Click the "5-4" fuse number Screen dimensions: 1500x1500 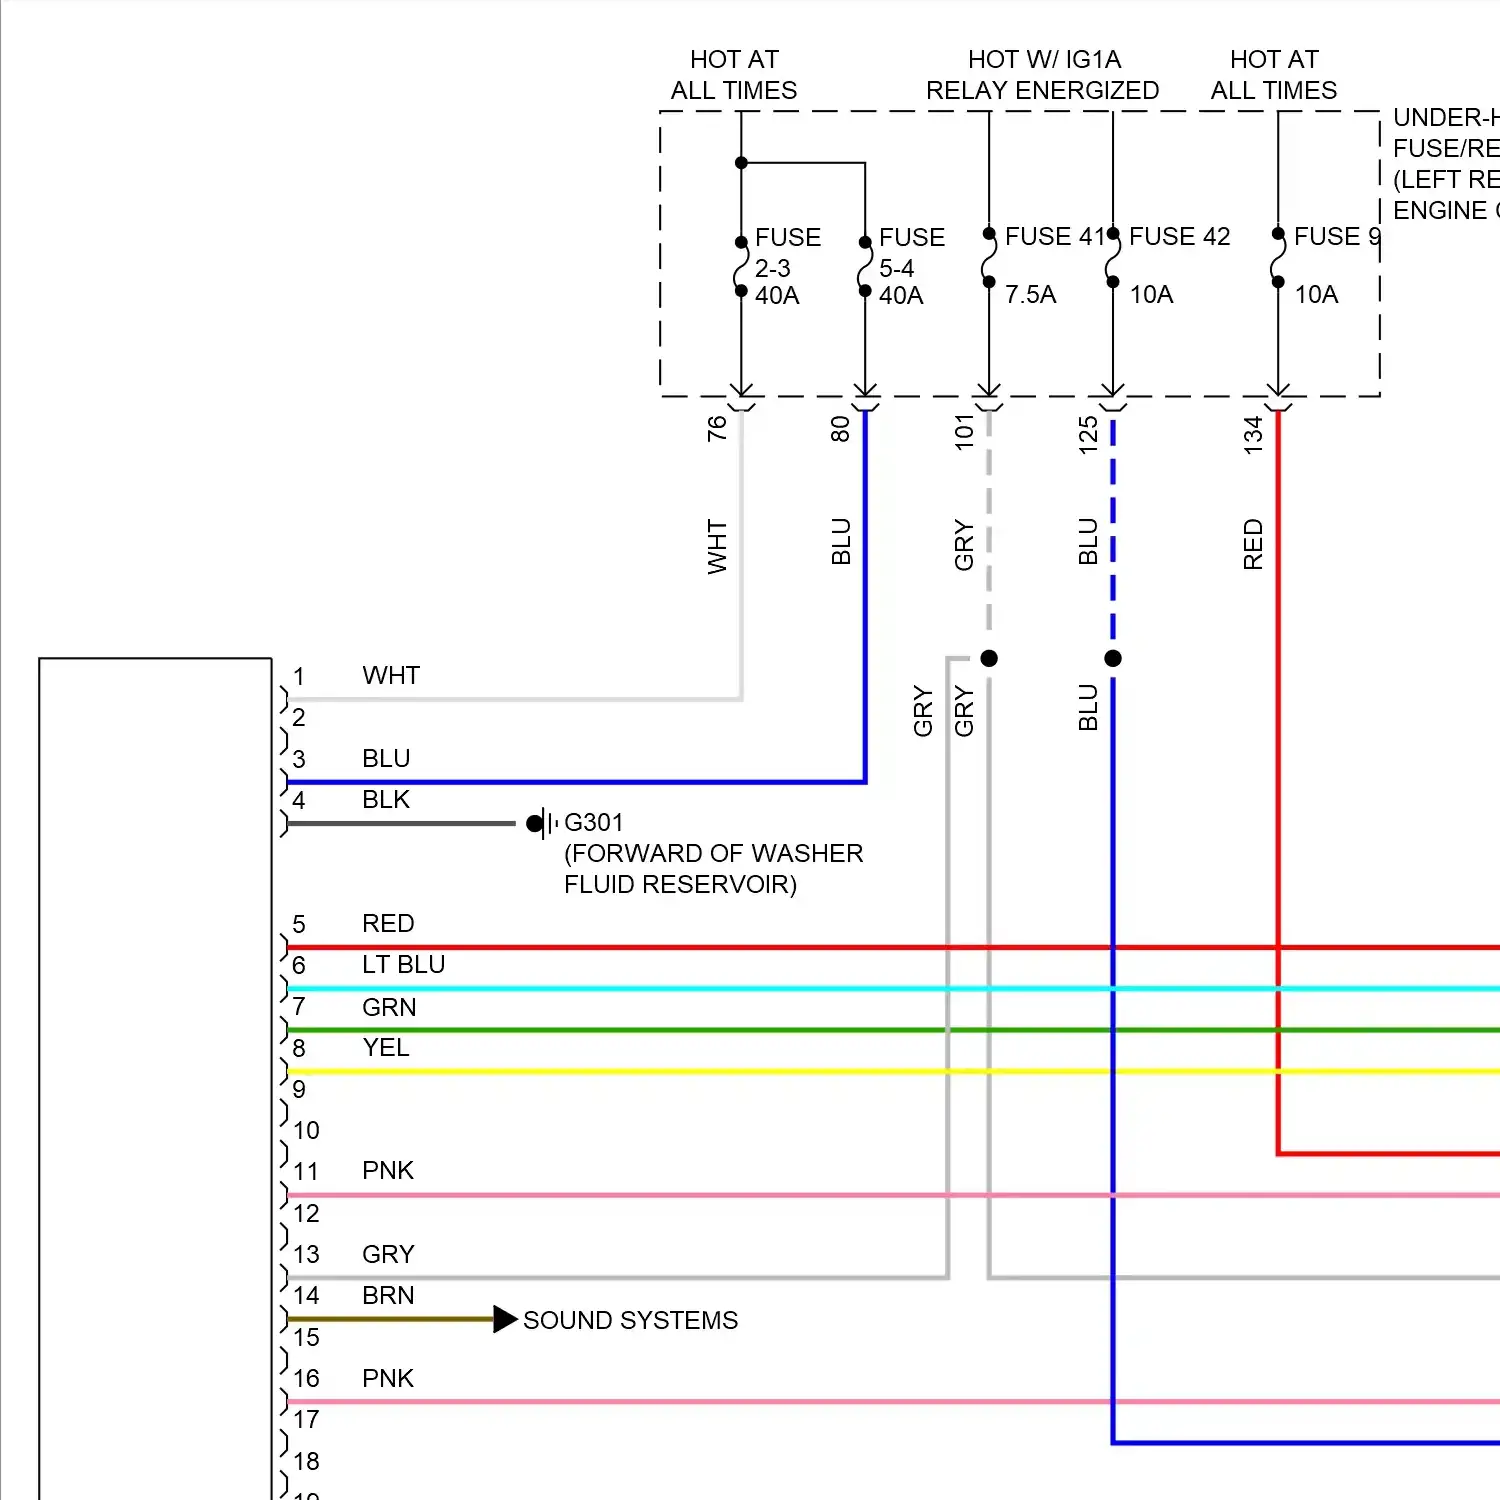click(x=896, y=268)
